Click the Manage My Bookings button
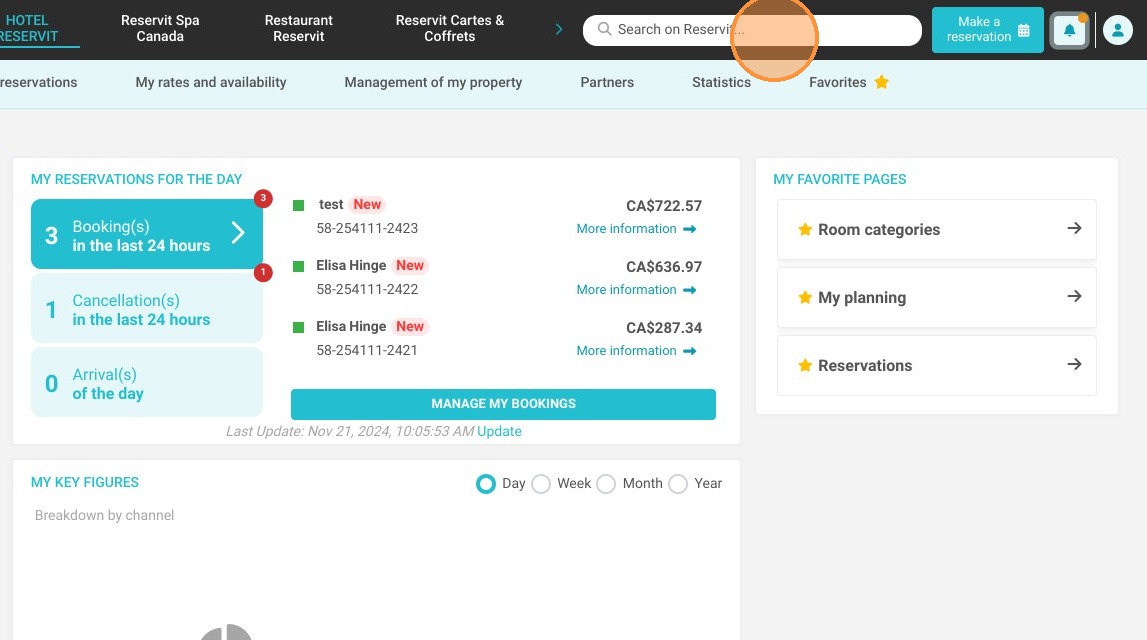 click(503, 404)
